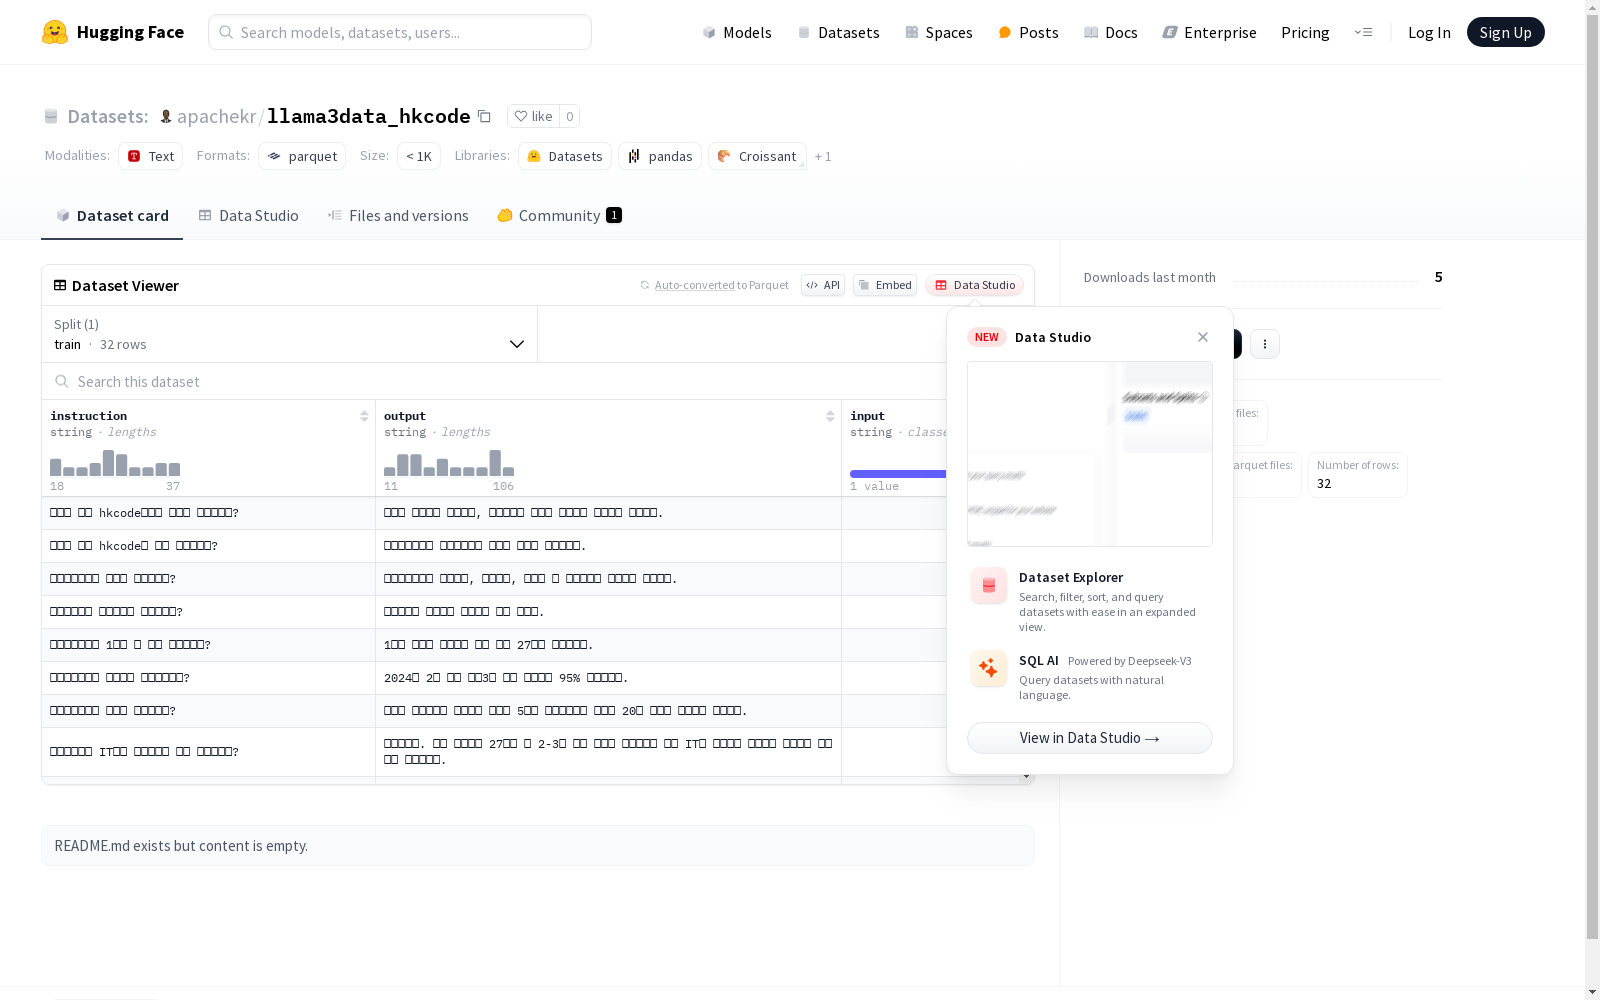Click the like count showing 0

pyautogui.click(x=570, y=116)
